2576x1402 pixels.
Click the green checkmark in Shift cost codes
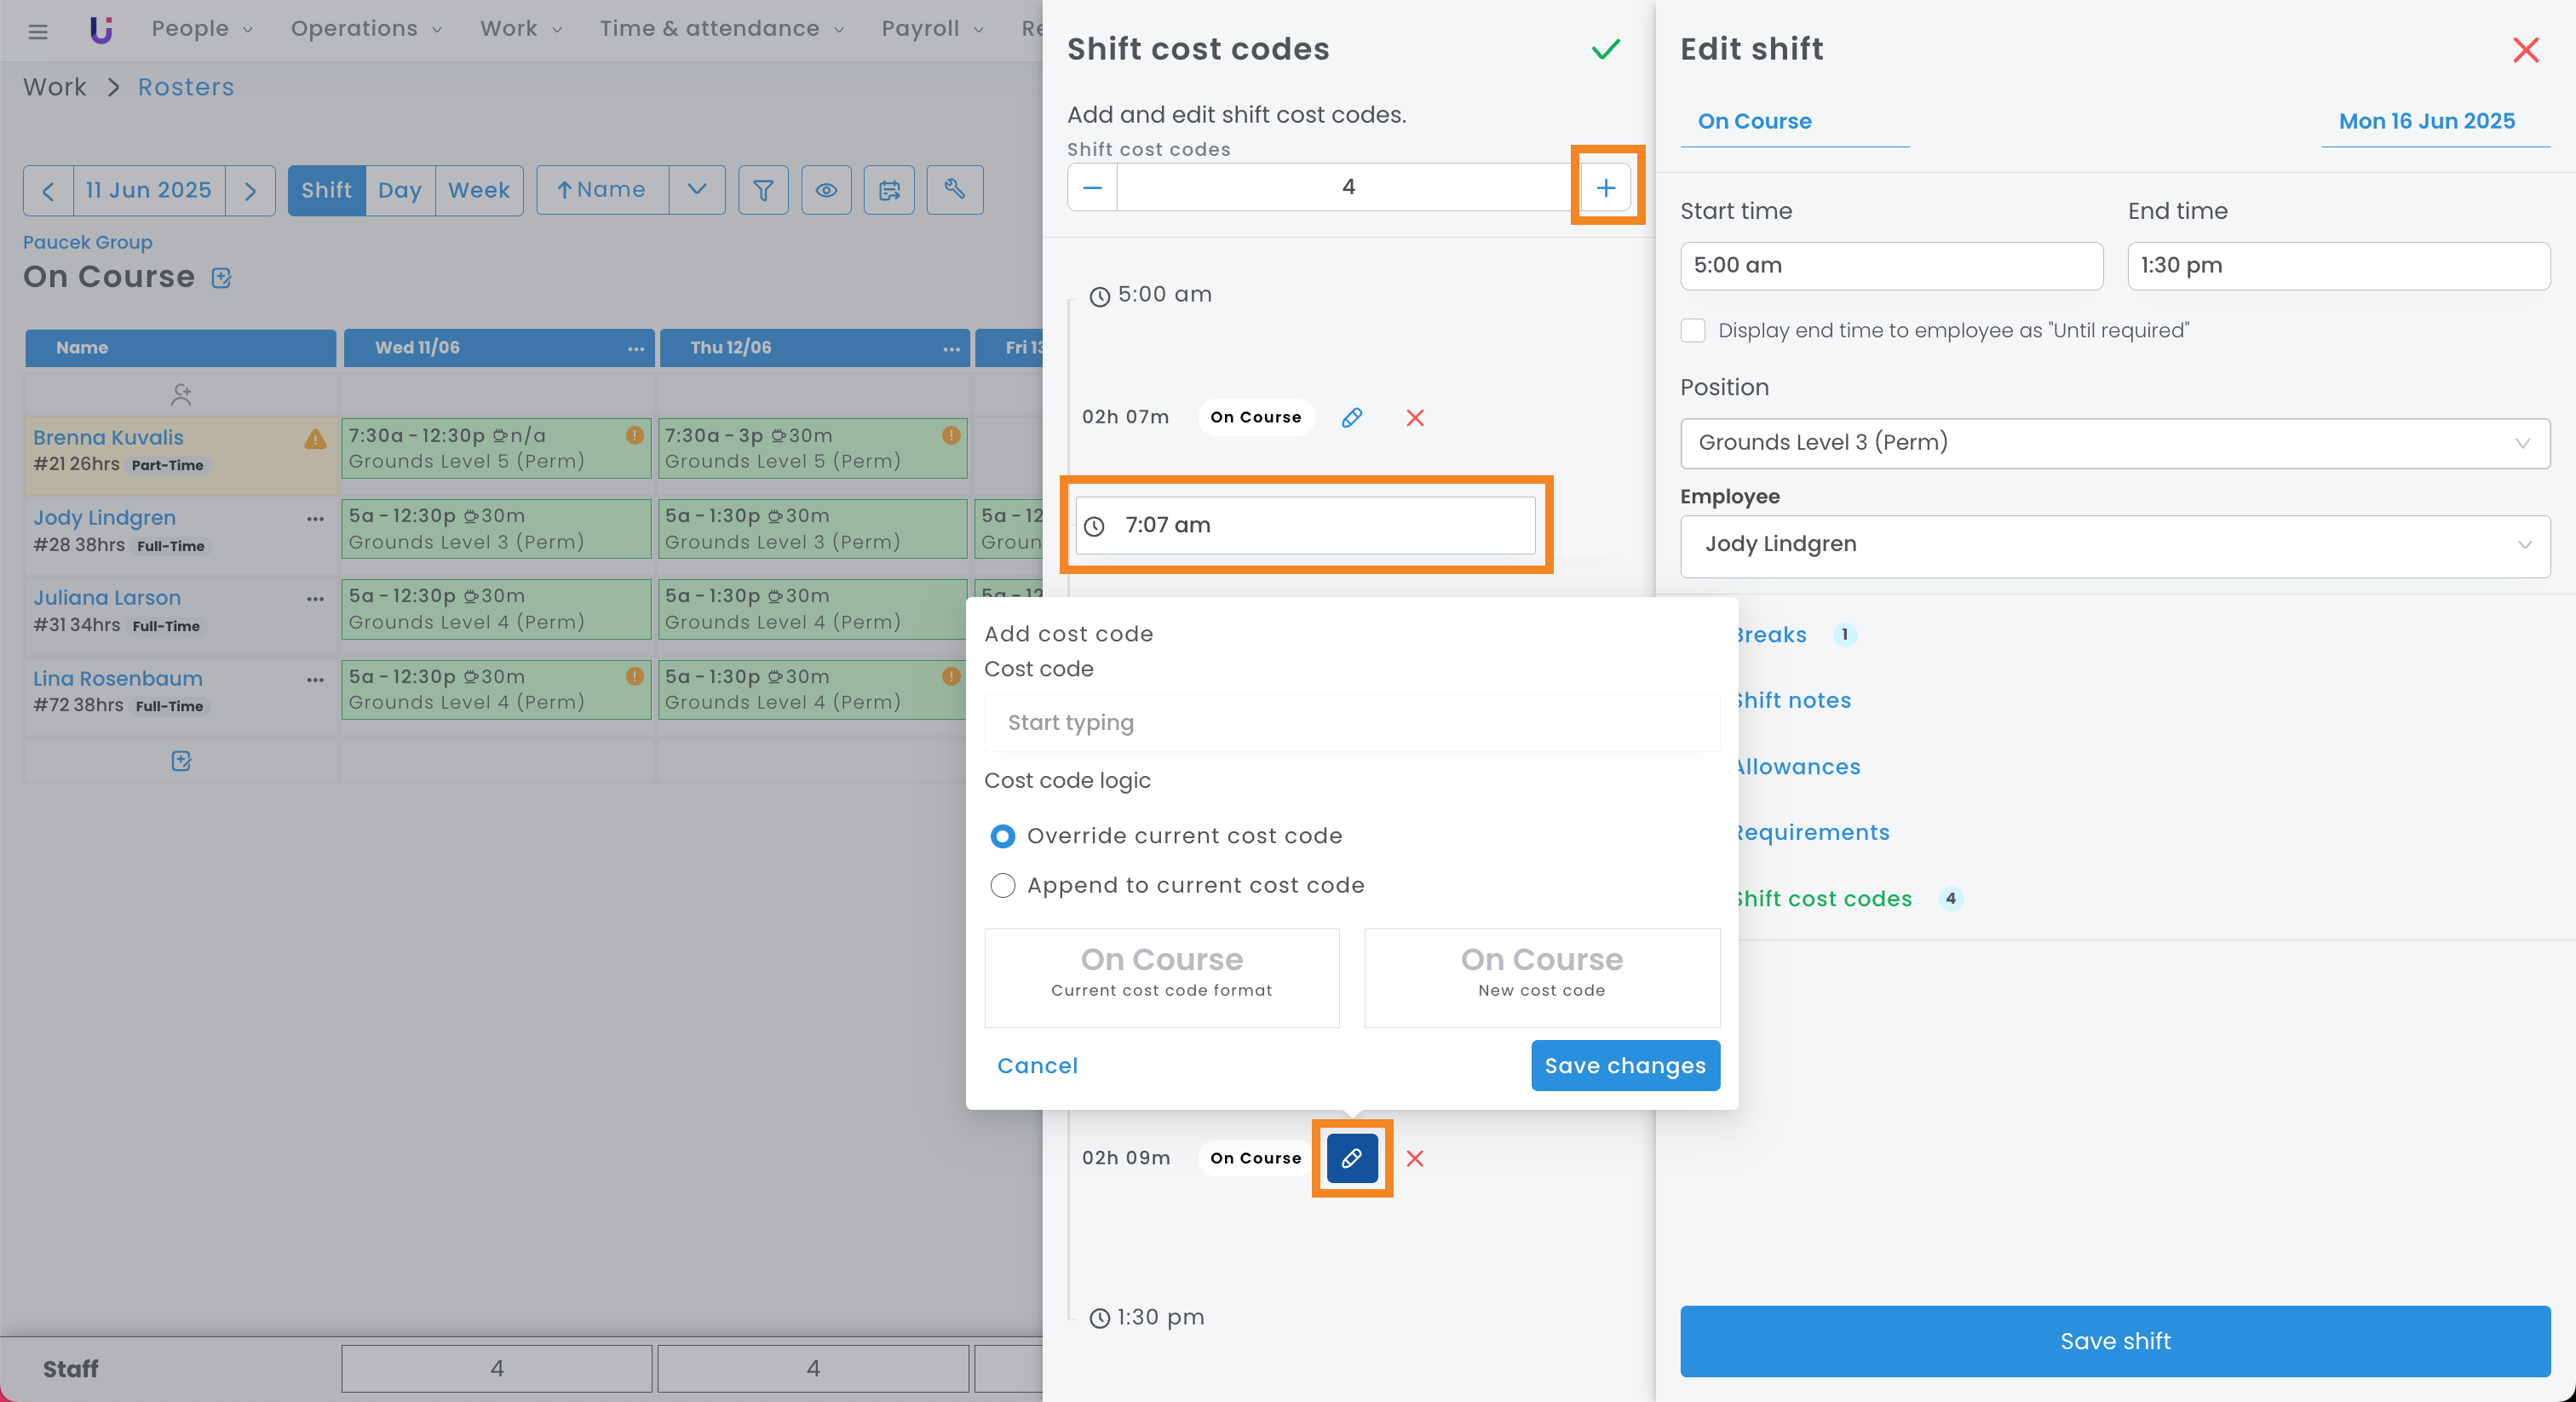1605,49
